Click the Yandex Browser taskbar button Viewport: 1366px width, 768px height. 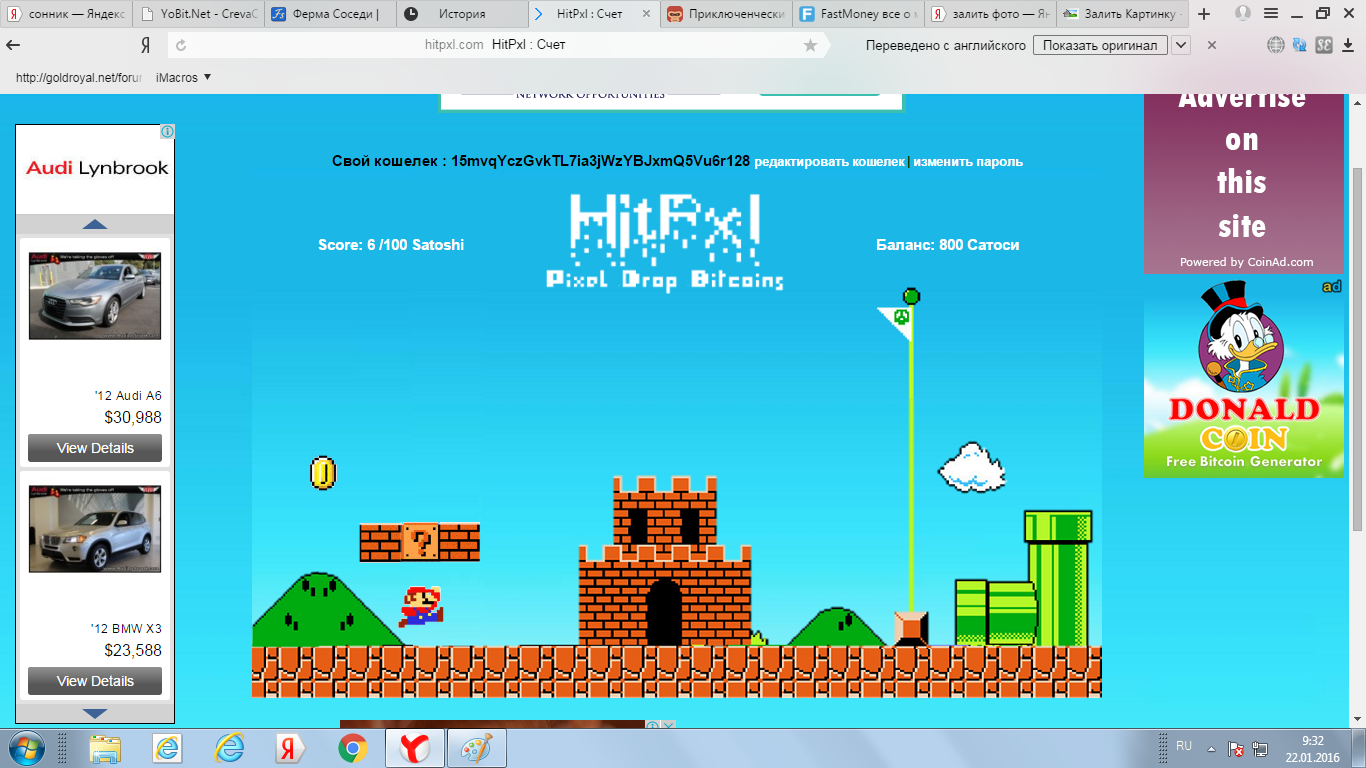coord(414,748)
